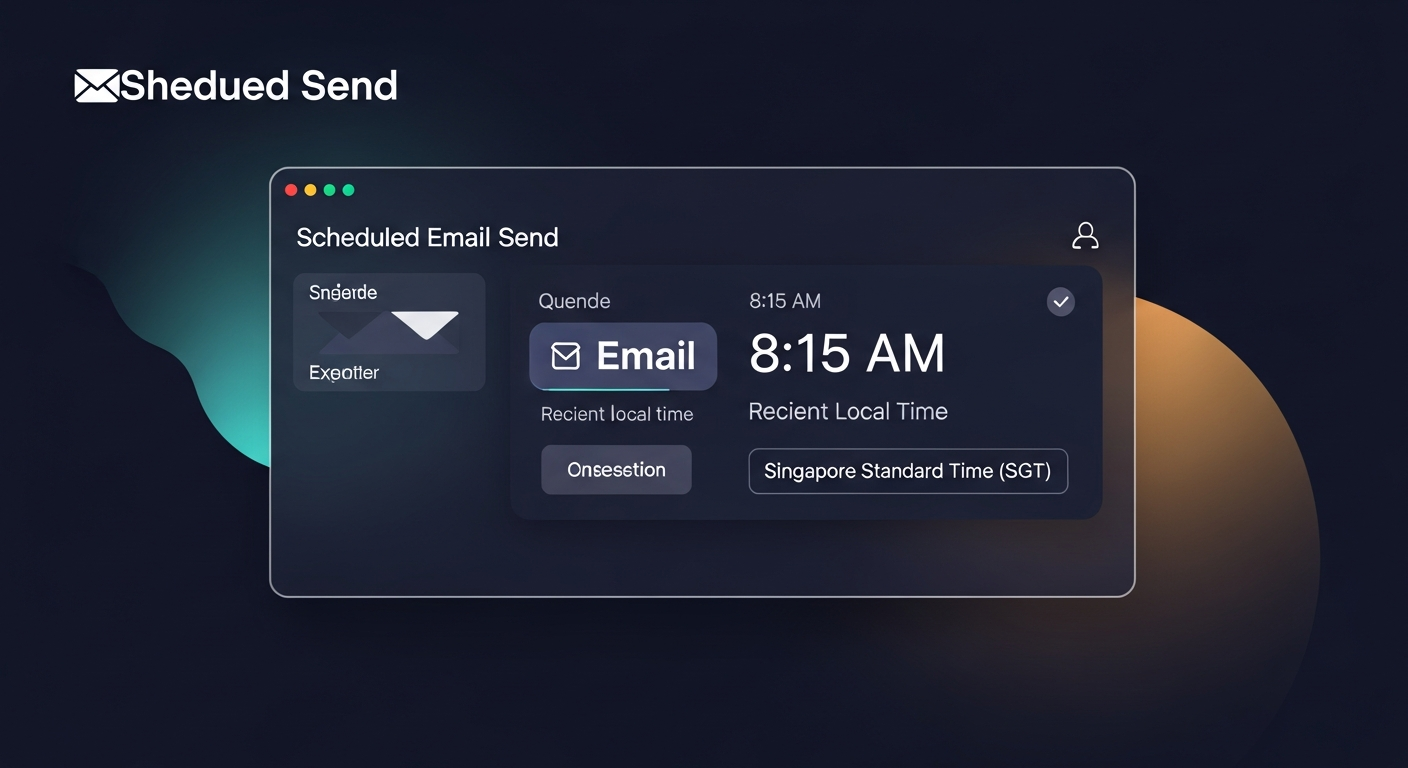Image resolution: width=1408 pixels, height=768 pixels.
Task: Select the Exeotter tab
Action: (343, 372)
